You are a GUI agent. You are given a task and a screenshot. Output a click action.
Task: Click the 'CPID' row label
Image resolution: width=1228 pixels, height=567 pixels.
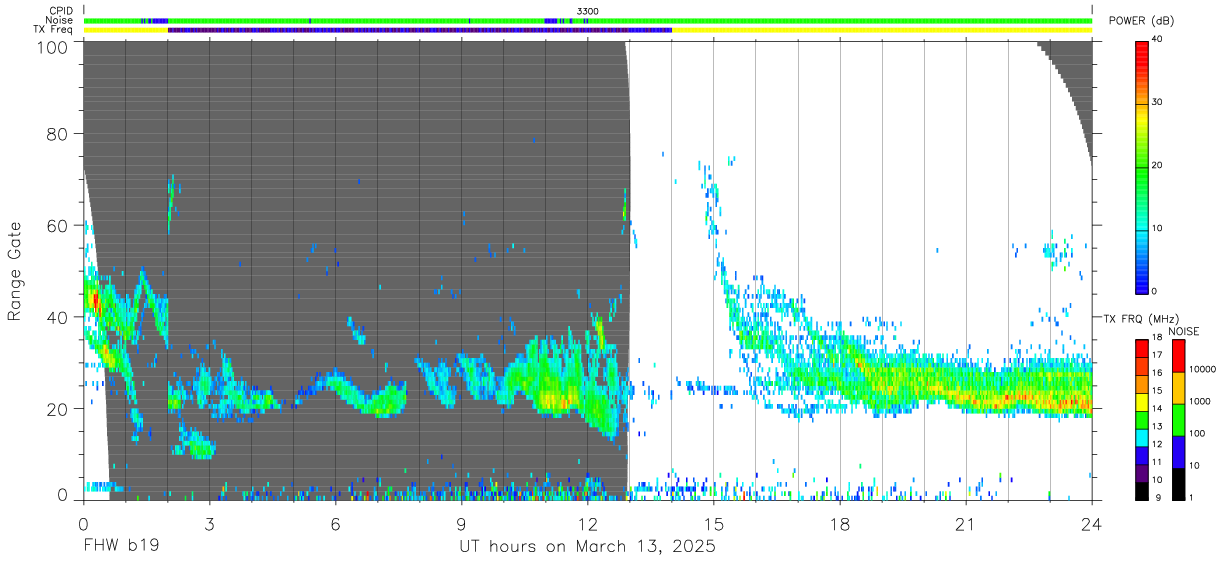click(x=60, y=11)
